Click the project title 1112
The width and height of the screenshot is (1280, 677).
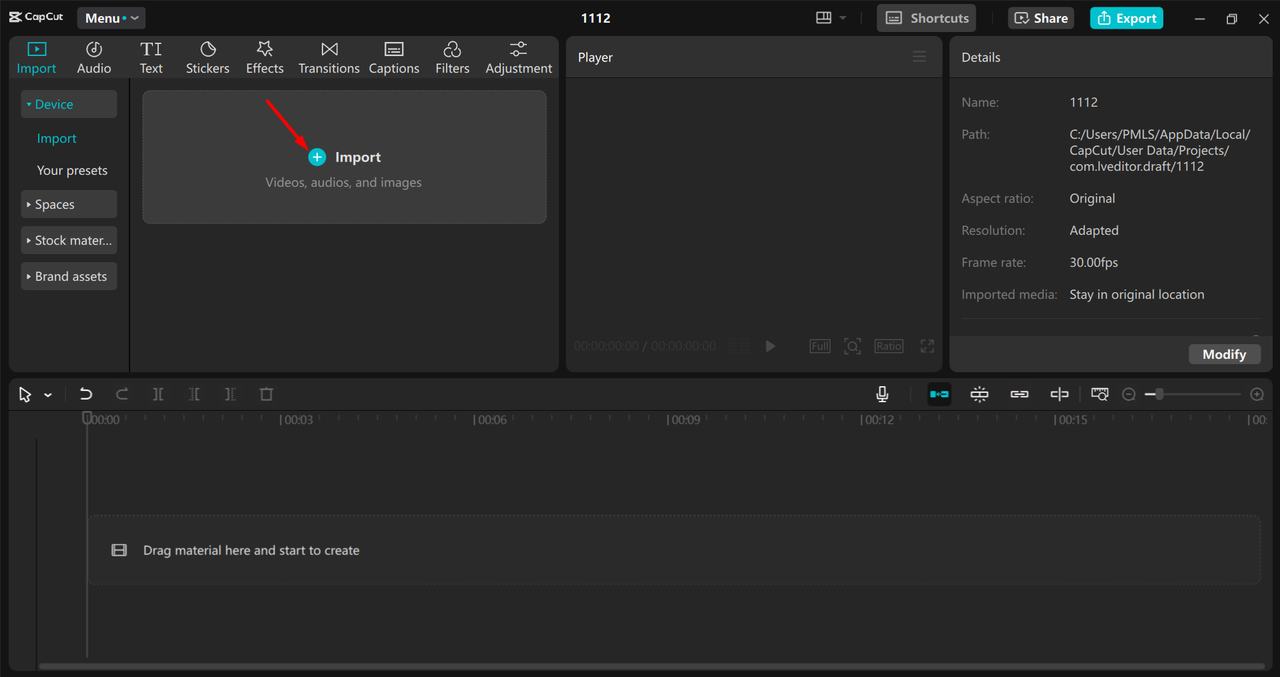pyautogui.click(x=596, y=18)
